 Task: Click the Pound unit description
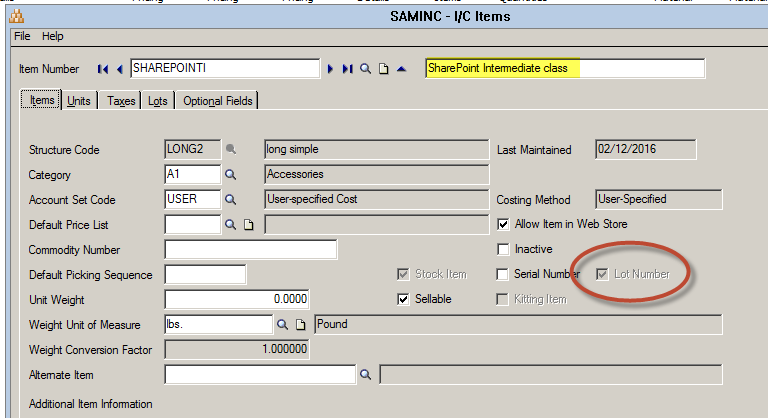[518, 324]
